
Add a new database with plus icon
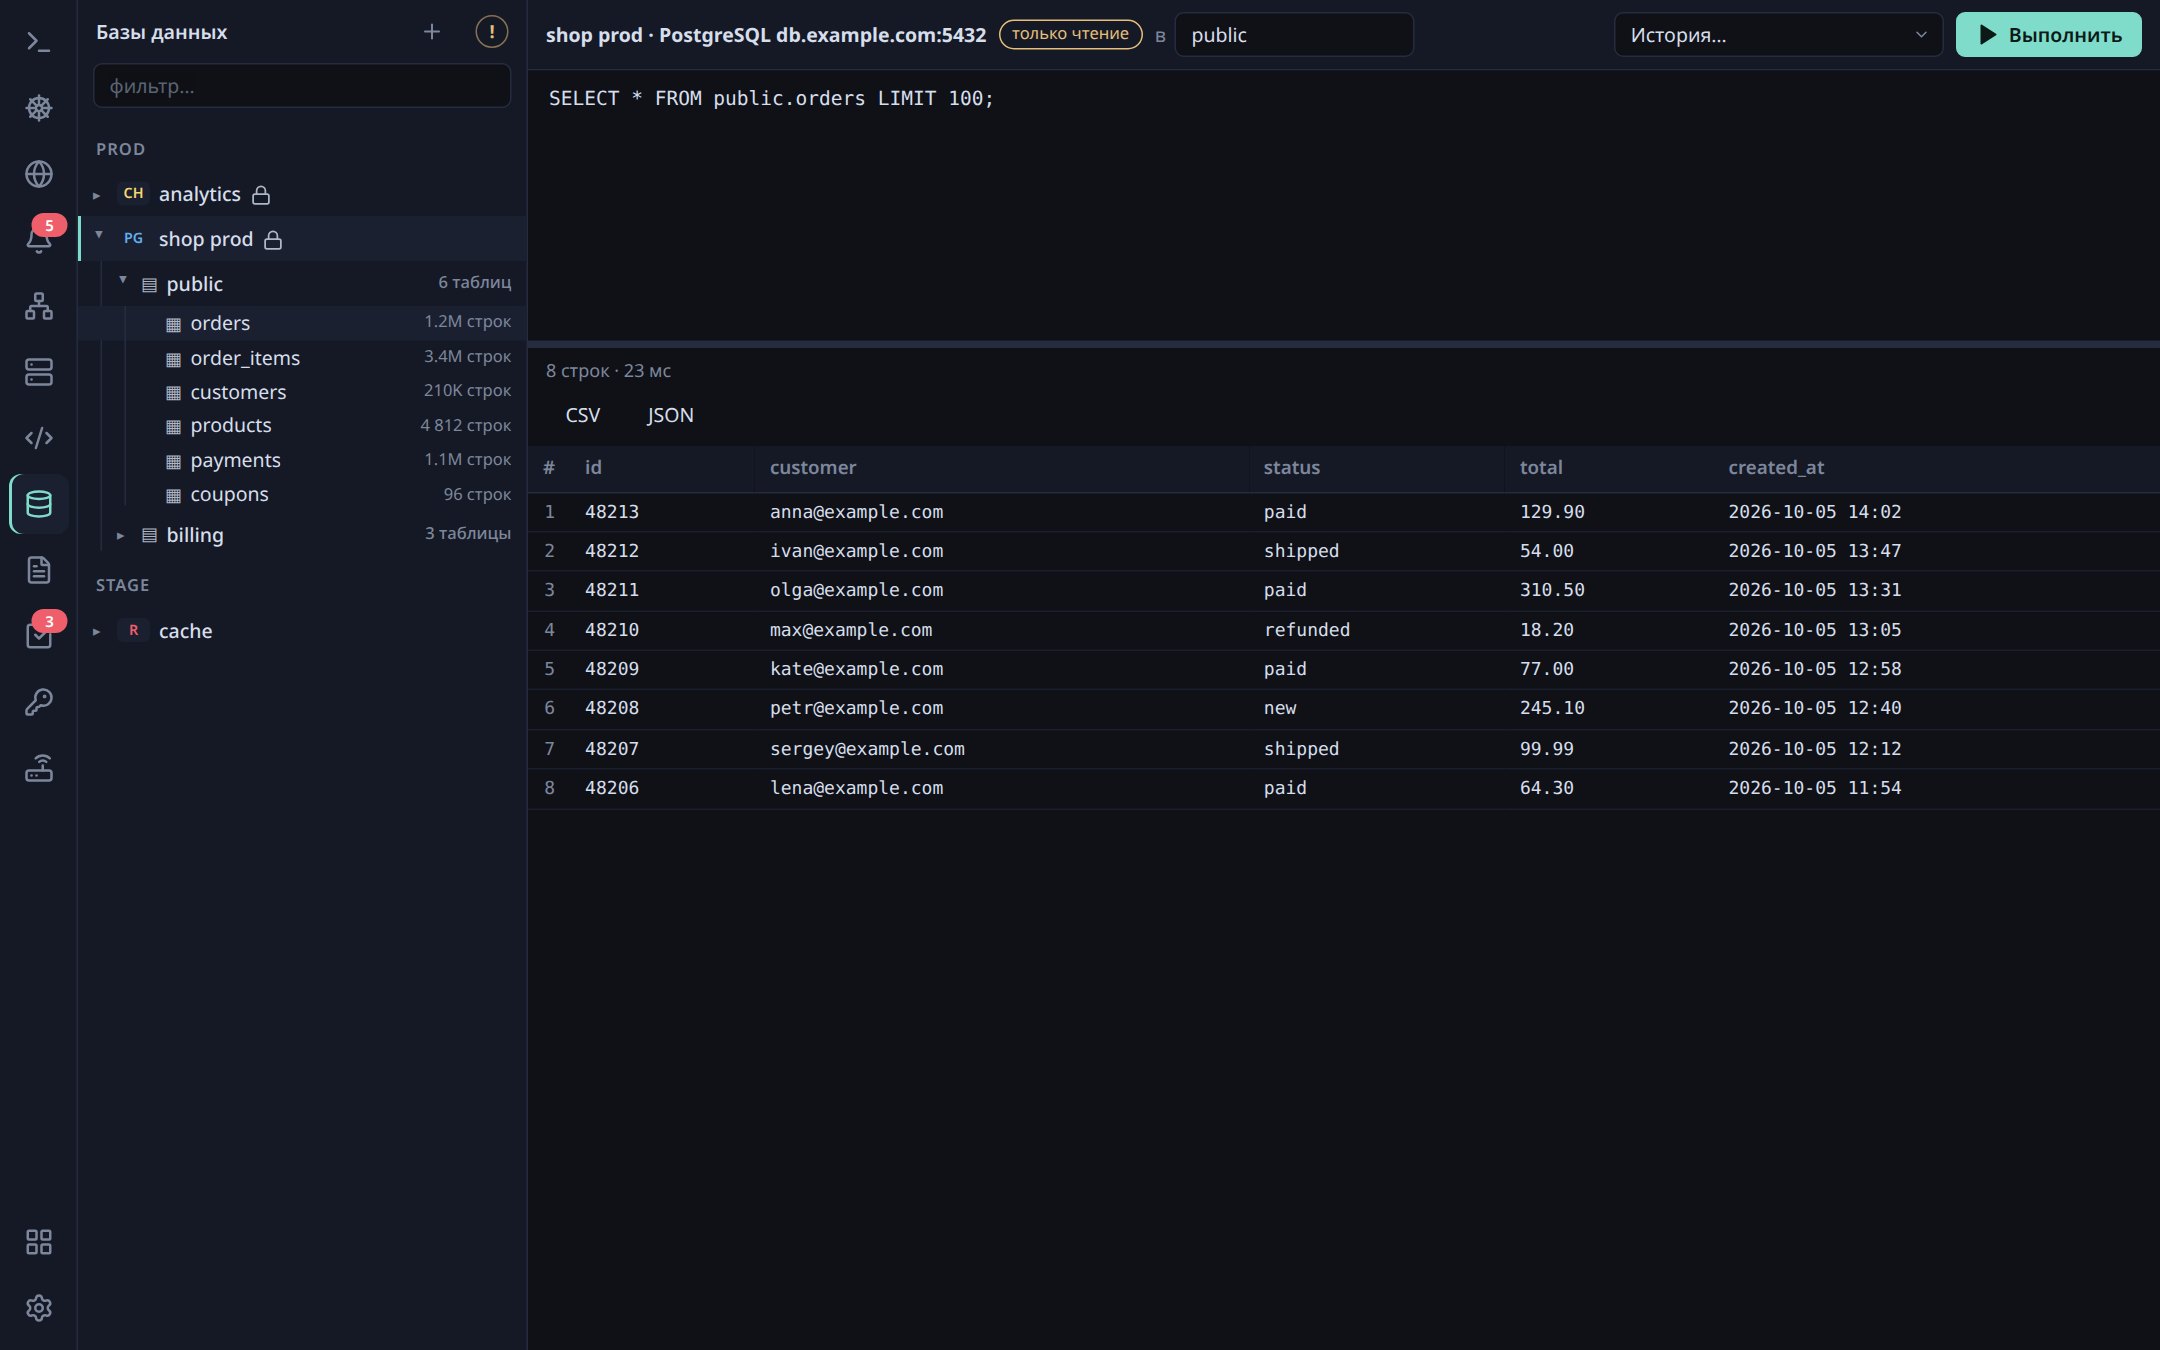coord(432,32)
